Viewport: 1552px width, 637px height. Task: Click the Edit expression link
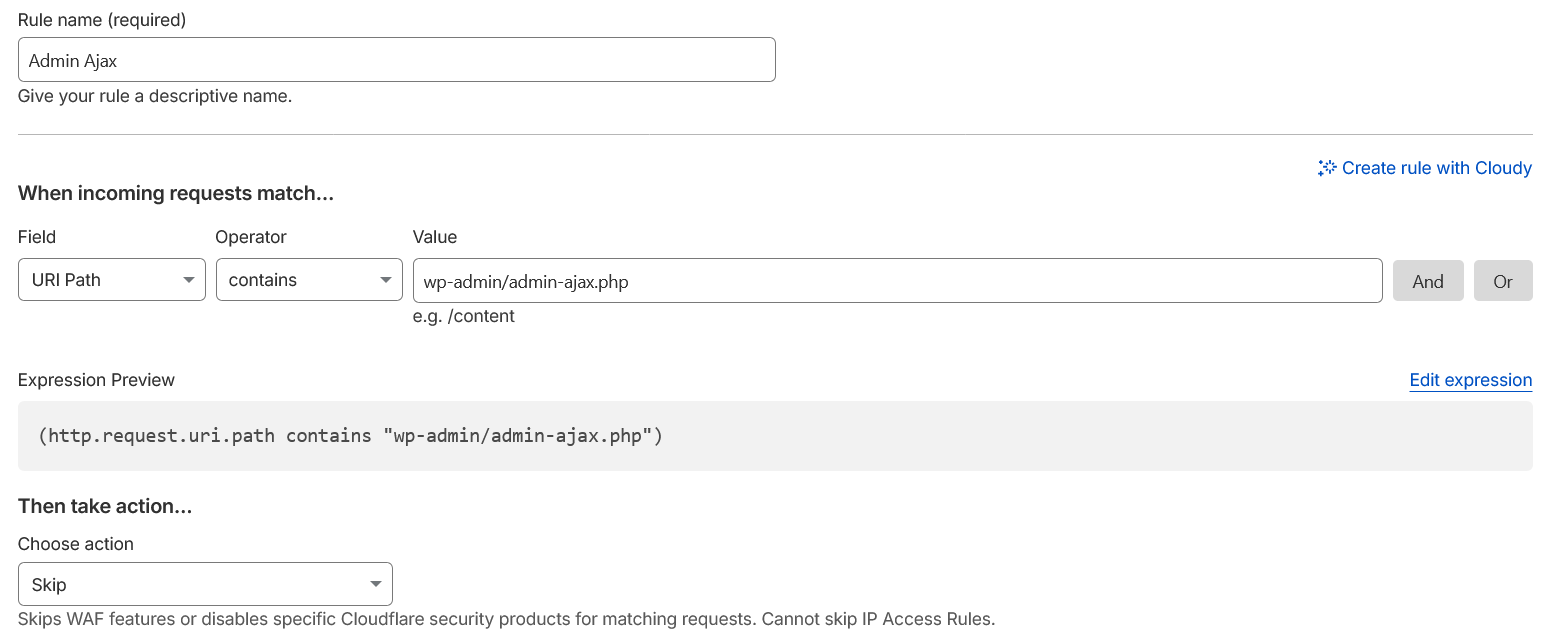tap(1470, 380)
